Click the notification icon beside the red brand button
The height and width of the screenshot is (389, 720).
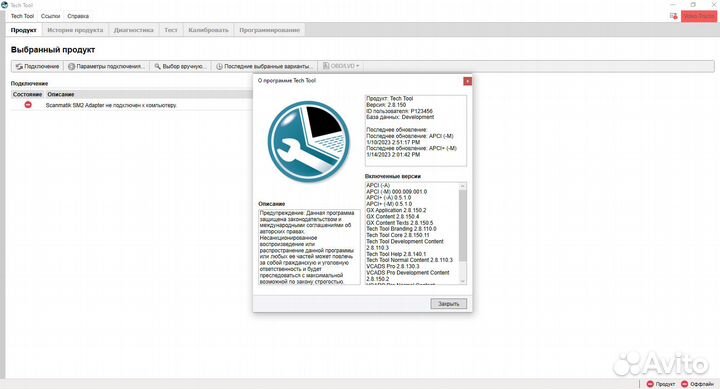pos(673,16)
